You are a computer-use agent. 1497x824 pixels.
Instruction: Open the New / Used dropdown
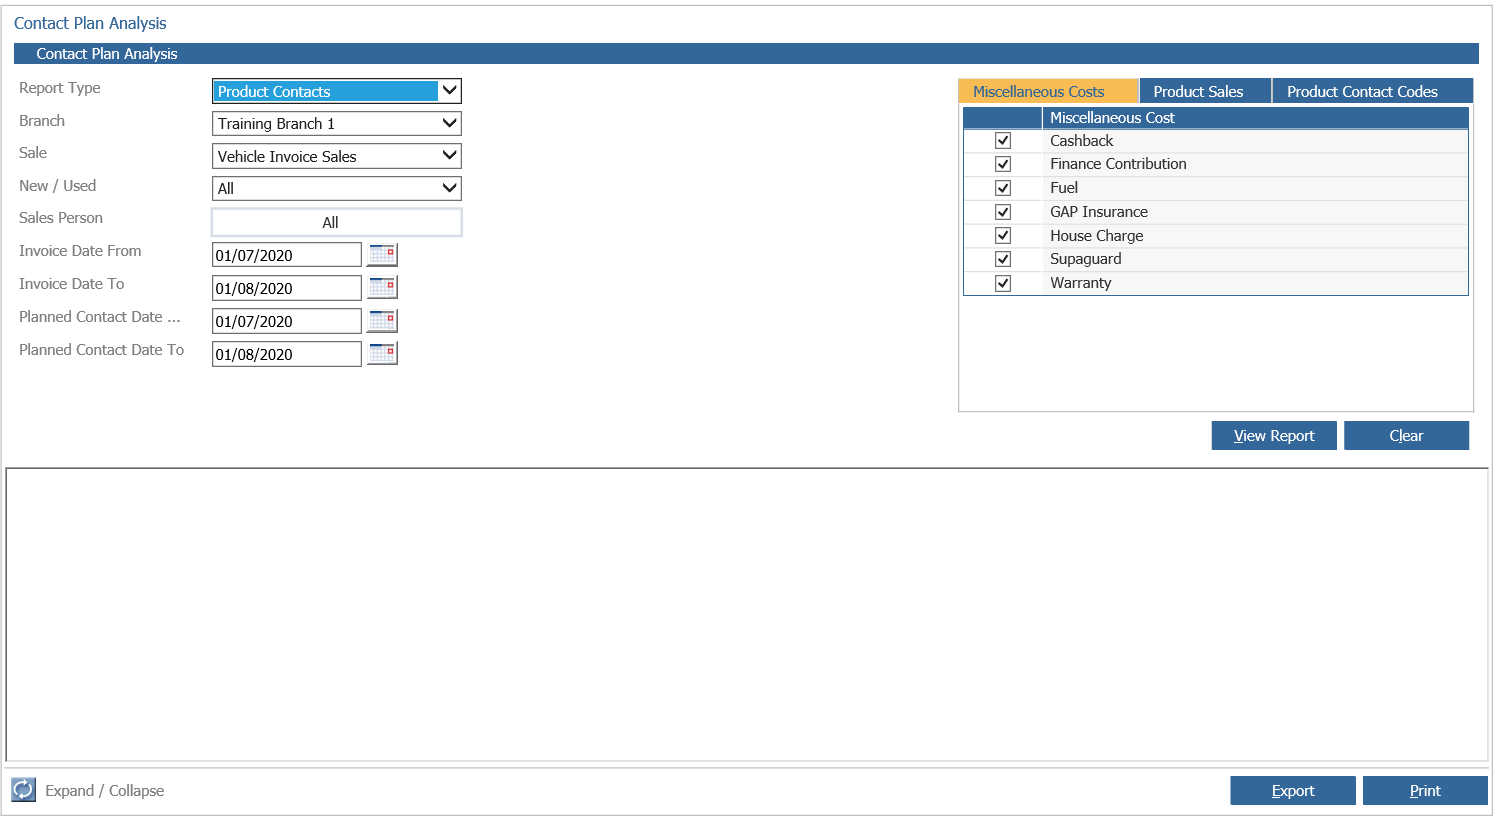pos(337,188)
